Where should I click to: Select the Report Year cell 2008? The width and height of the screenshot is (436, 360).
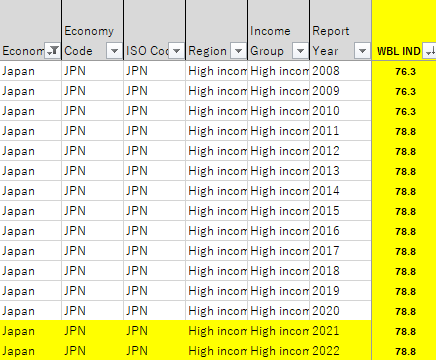341,71
